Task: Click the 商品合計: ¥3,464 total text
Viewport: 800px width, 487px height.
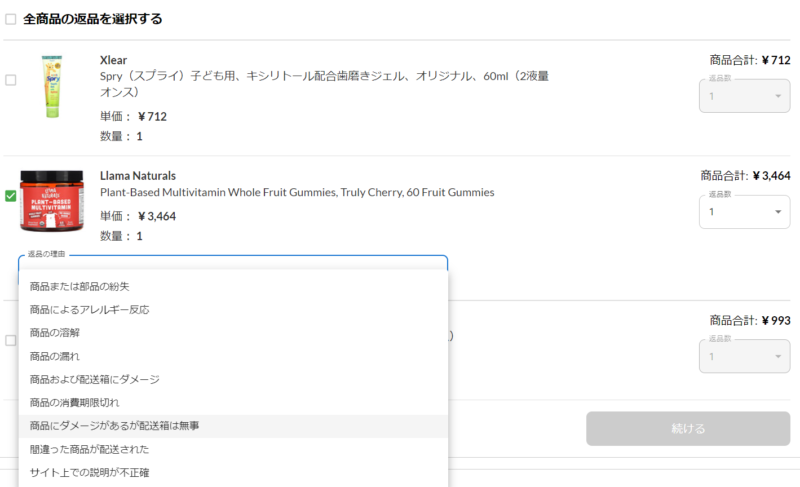Action: [745, 176]
